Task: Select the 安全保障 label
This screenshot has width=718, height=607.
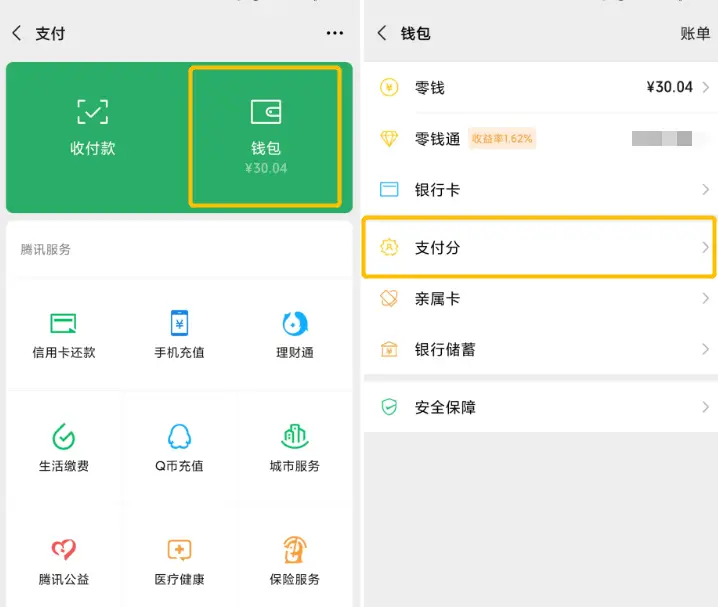Action: tap(445, 407)
